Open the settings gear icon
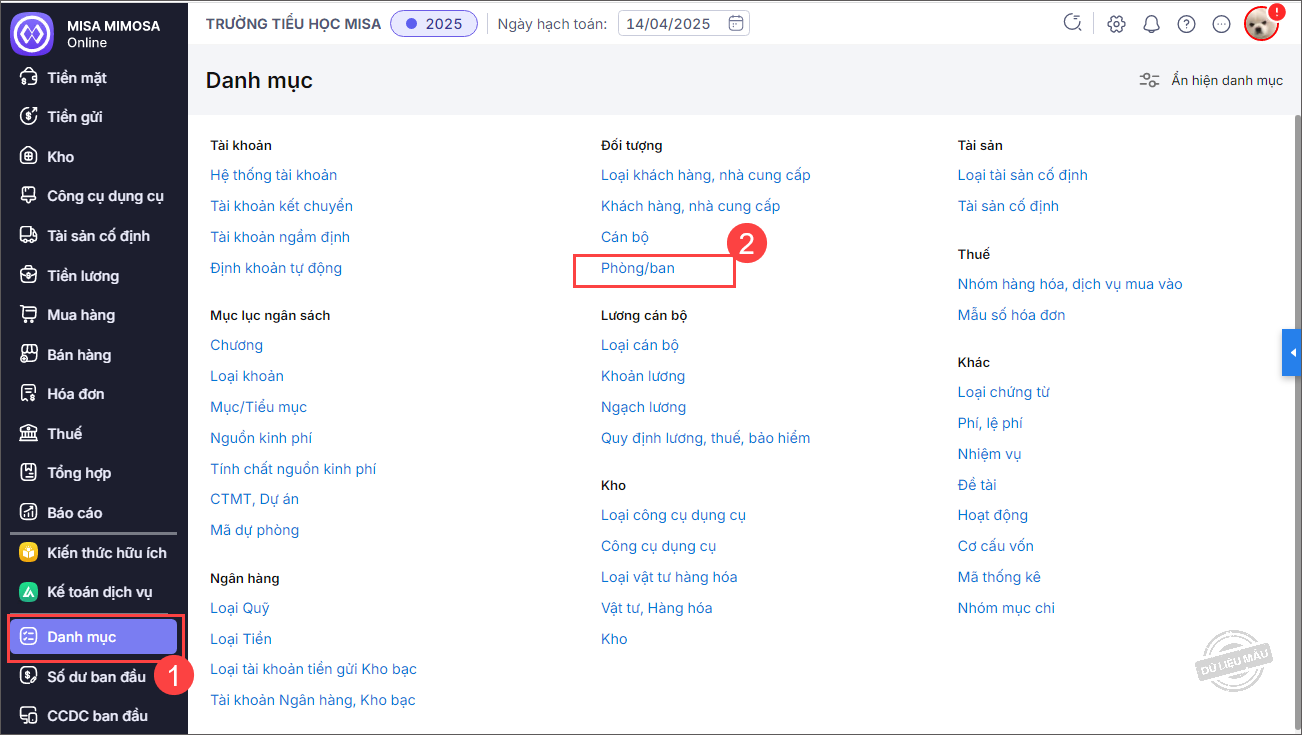1302x735 pixels. [1116, 24]
